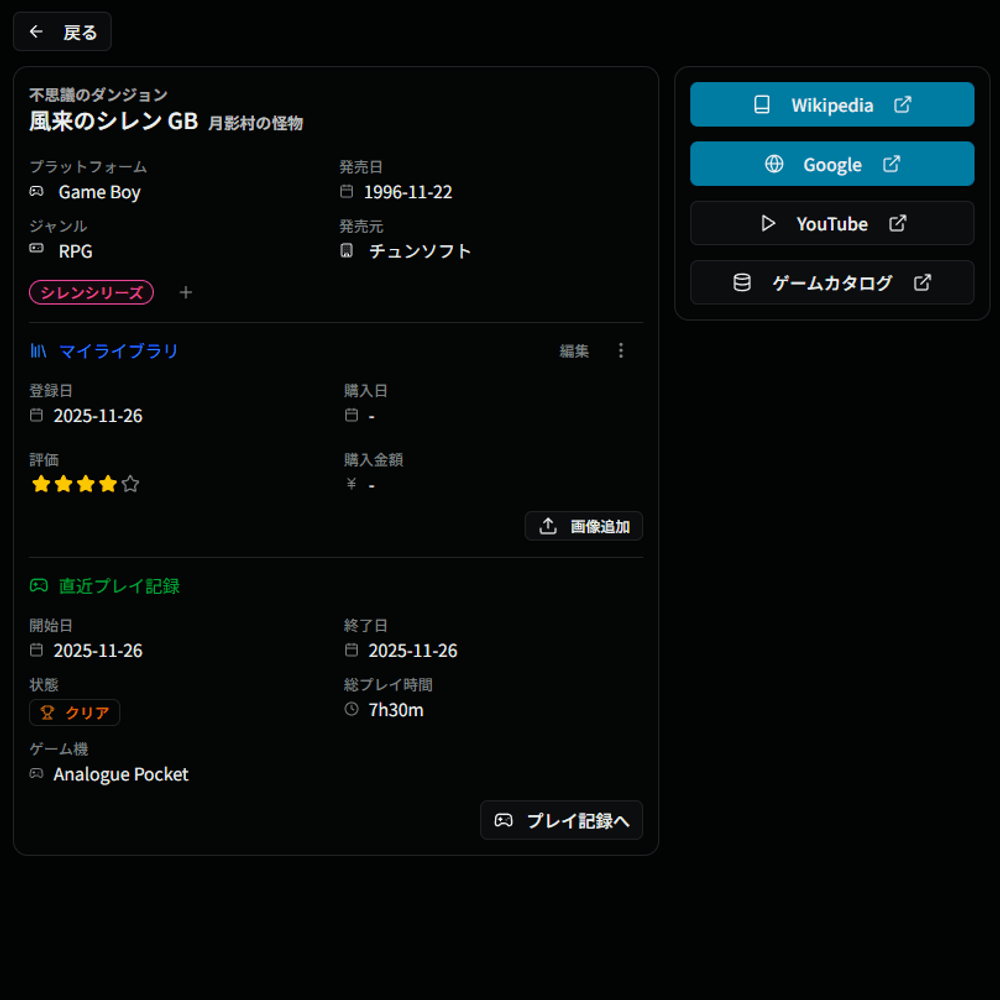Click the calendar icon under 登録日
The height and width of the screenshot is (1000, 1000).
click(x=36, y=415)
